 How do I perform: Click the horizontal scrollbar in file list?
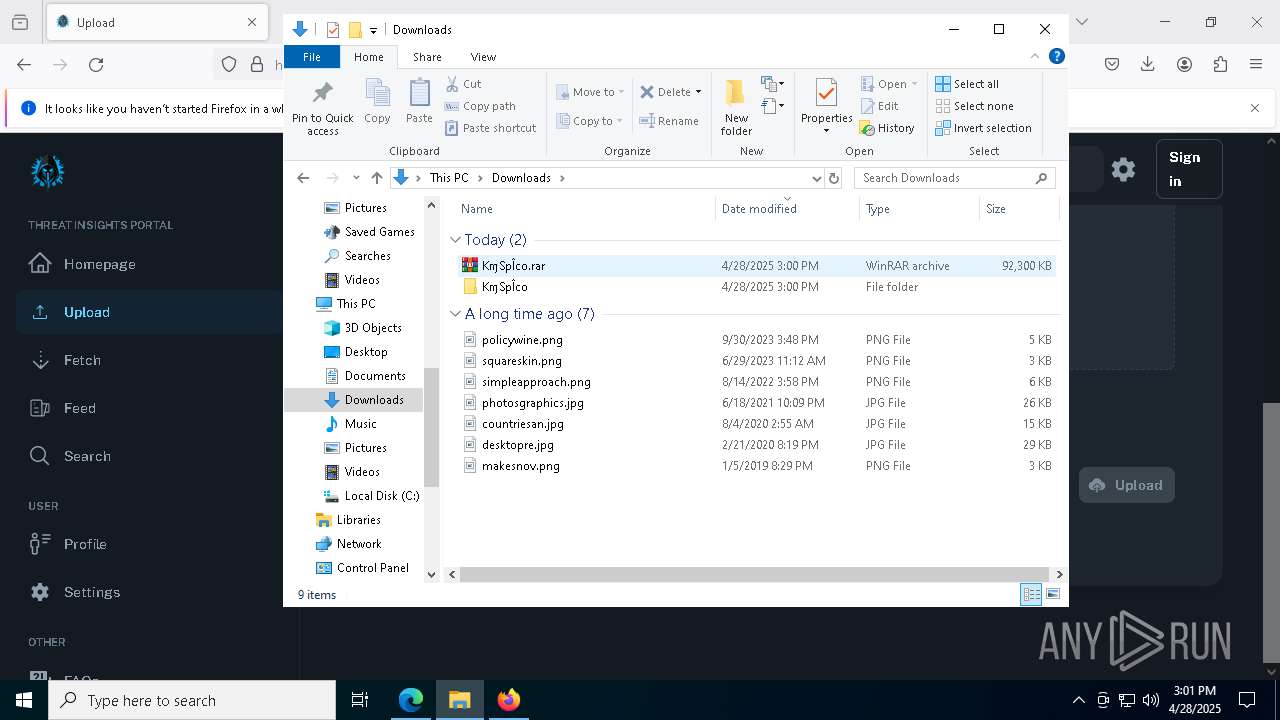[755, 574]
